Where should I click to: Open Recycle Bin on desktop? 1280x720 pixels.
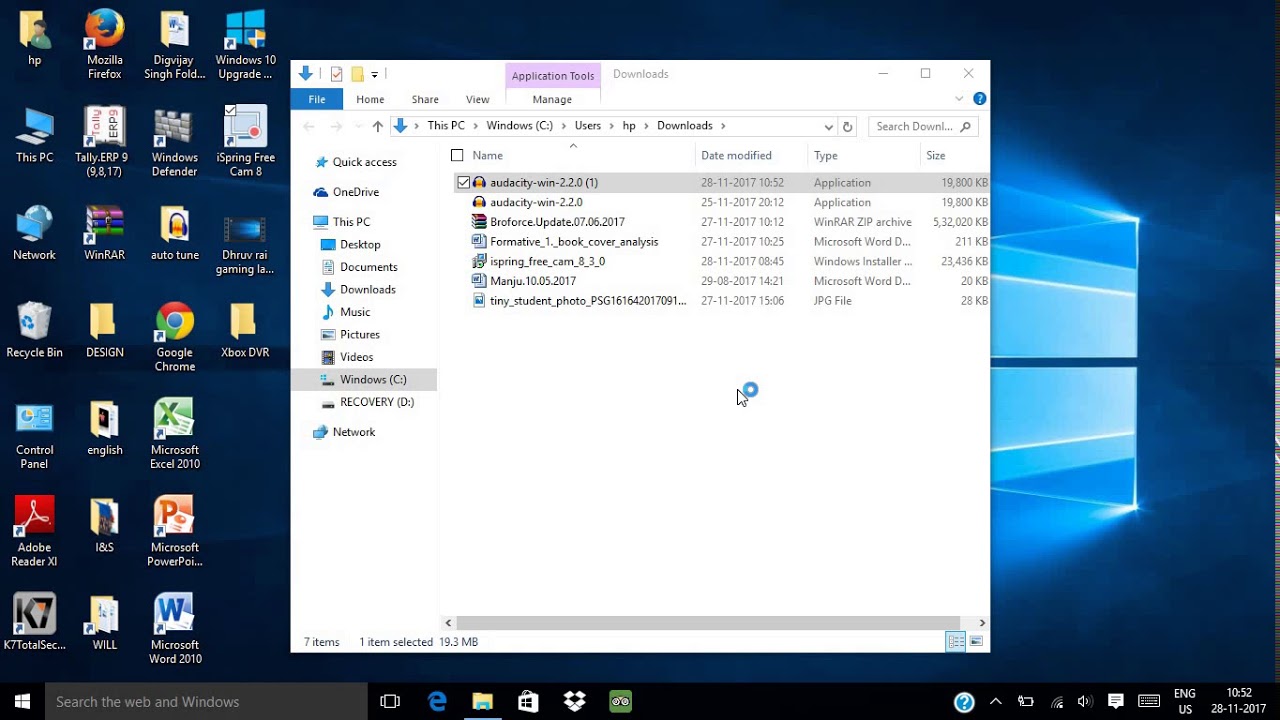click(34, 330)
